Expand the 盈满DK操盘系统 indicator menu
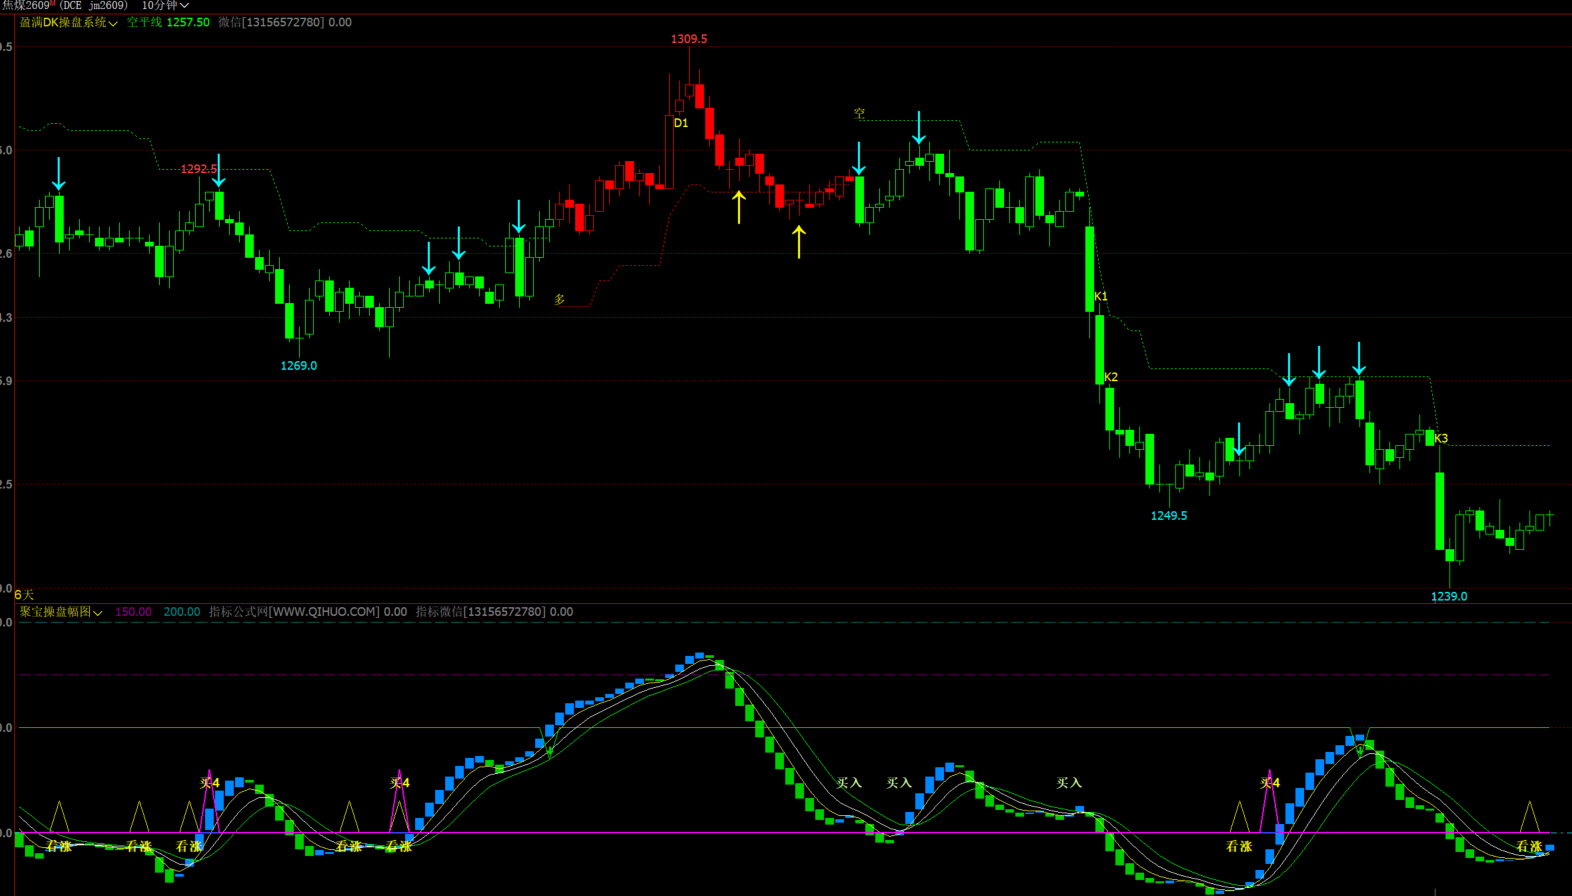 69,22
